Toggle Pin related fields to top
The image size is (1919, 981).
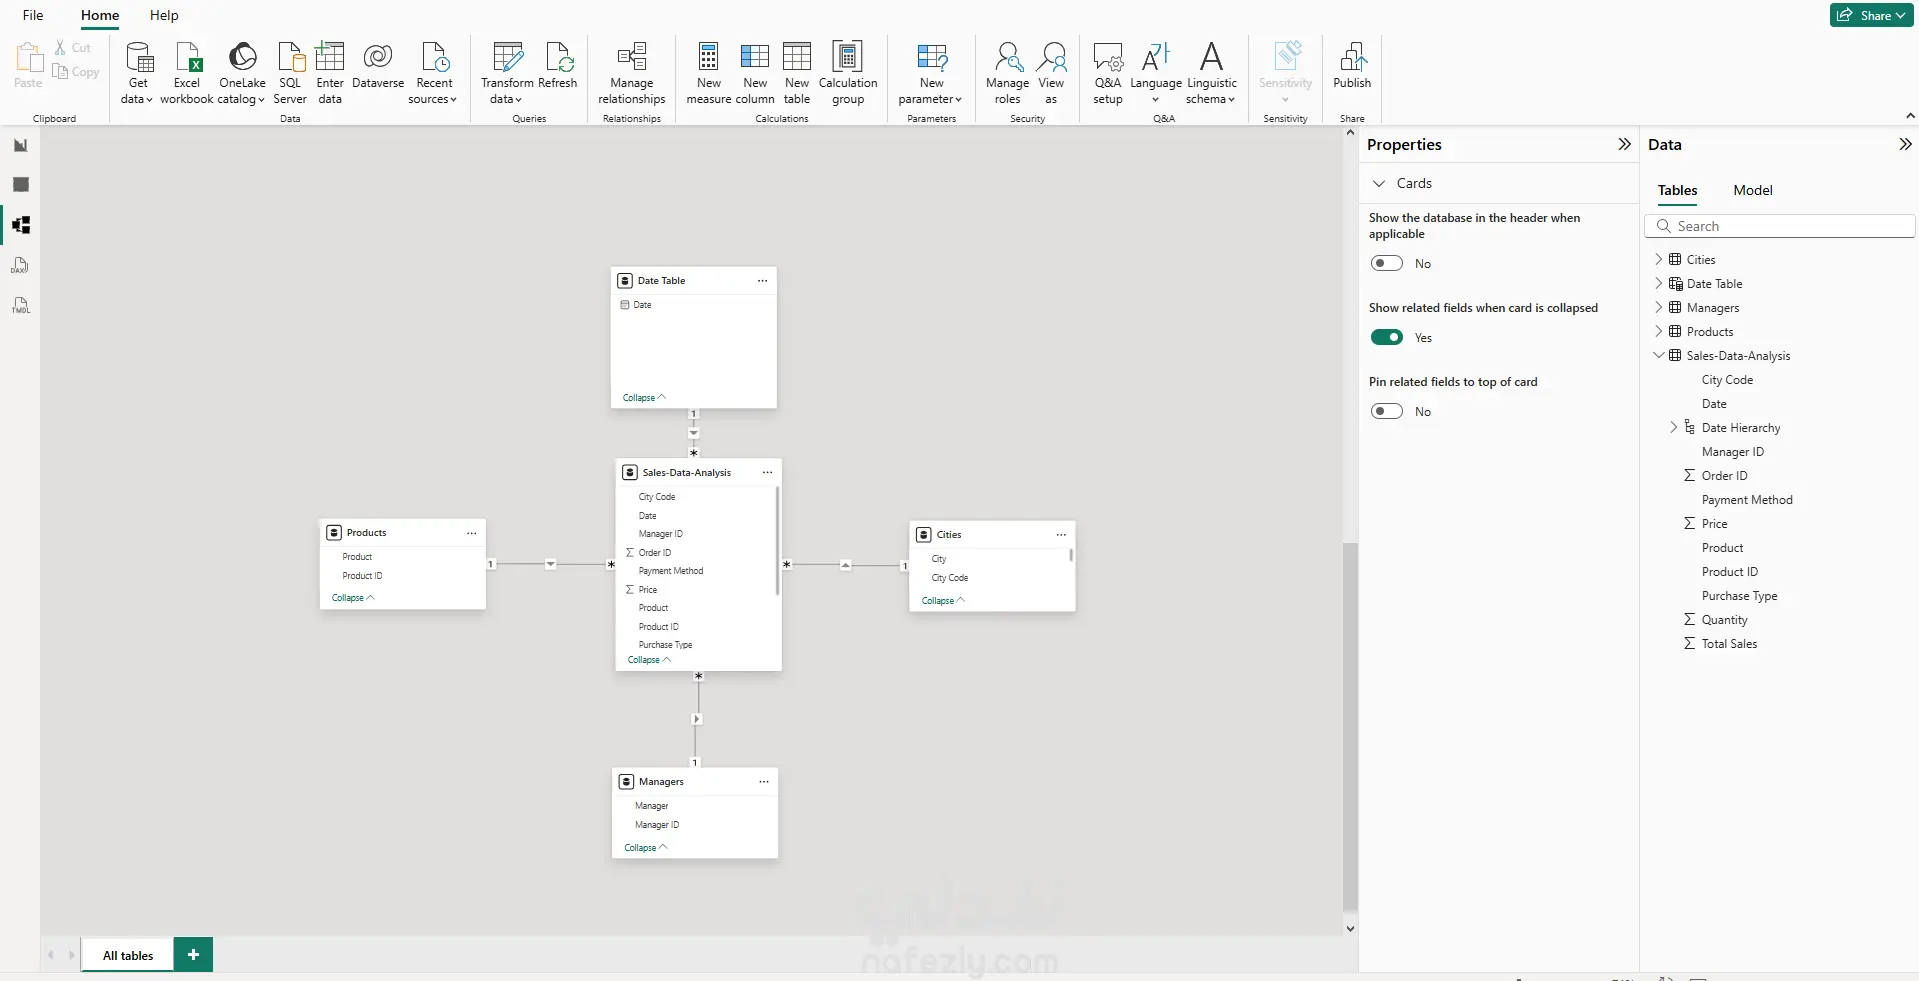[x=1387, y=411]
